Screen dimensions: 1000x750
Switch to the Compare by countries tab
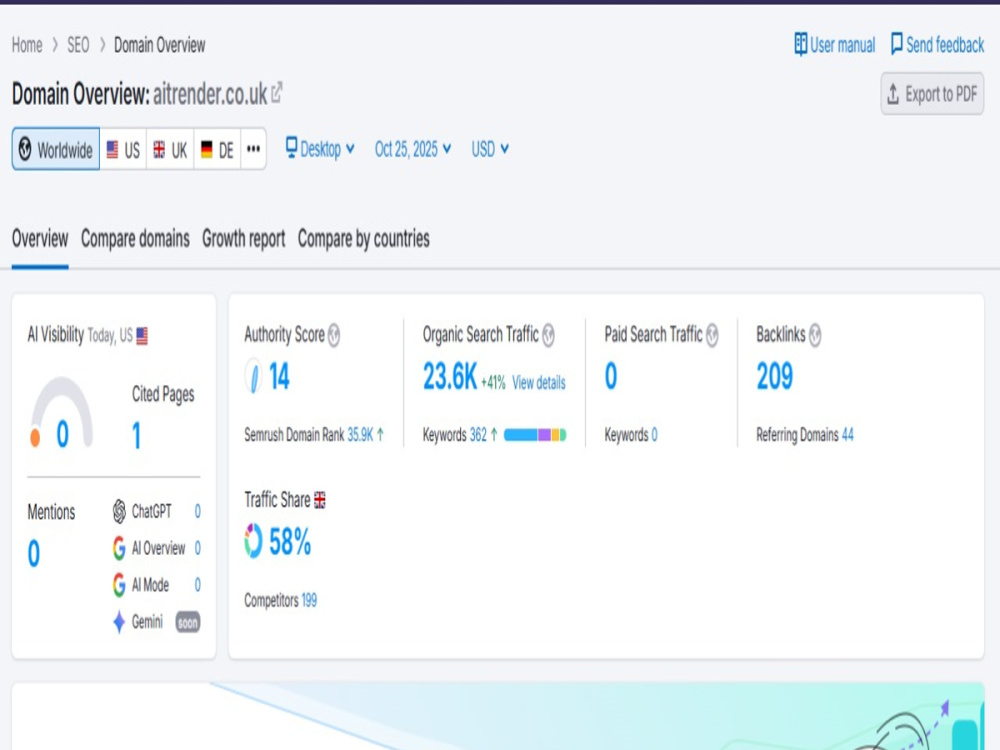click(364, 239)
